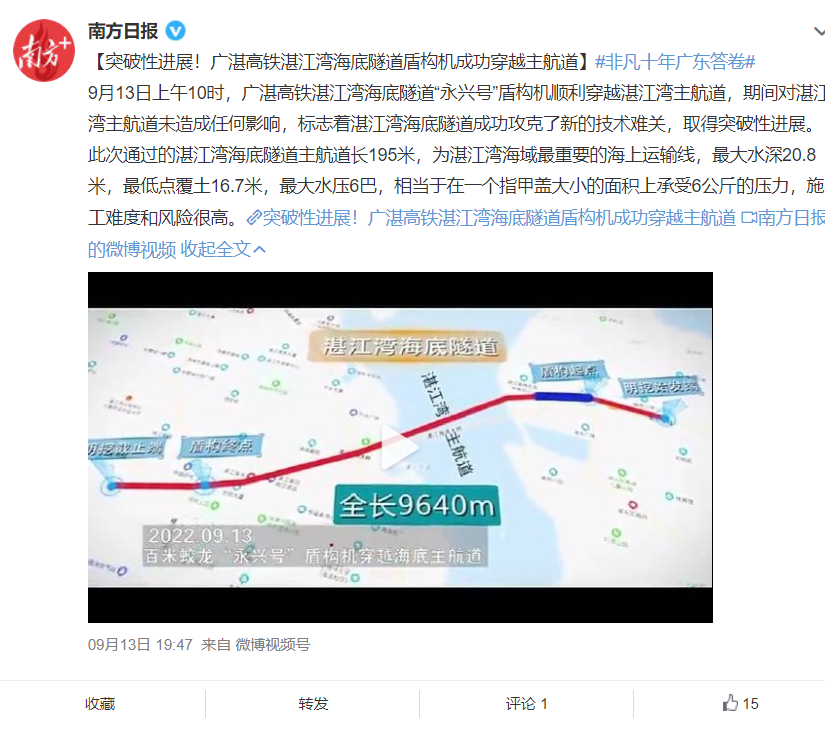Click the like count 15
This screenshot has width=825, height=729.
click(750, 704)
